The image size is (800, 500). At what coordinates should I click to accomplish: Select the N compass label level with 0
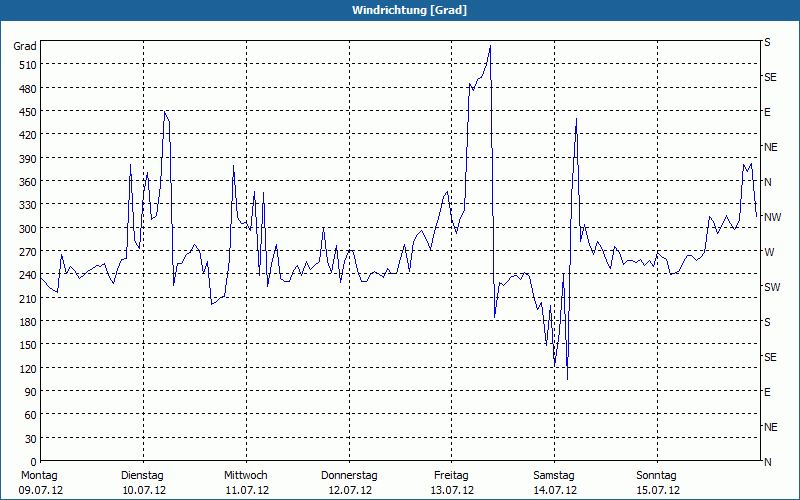pyautogui.click(x=768, y=462)
